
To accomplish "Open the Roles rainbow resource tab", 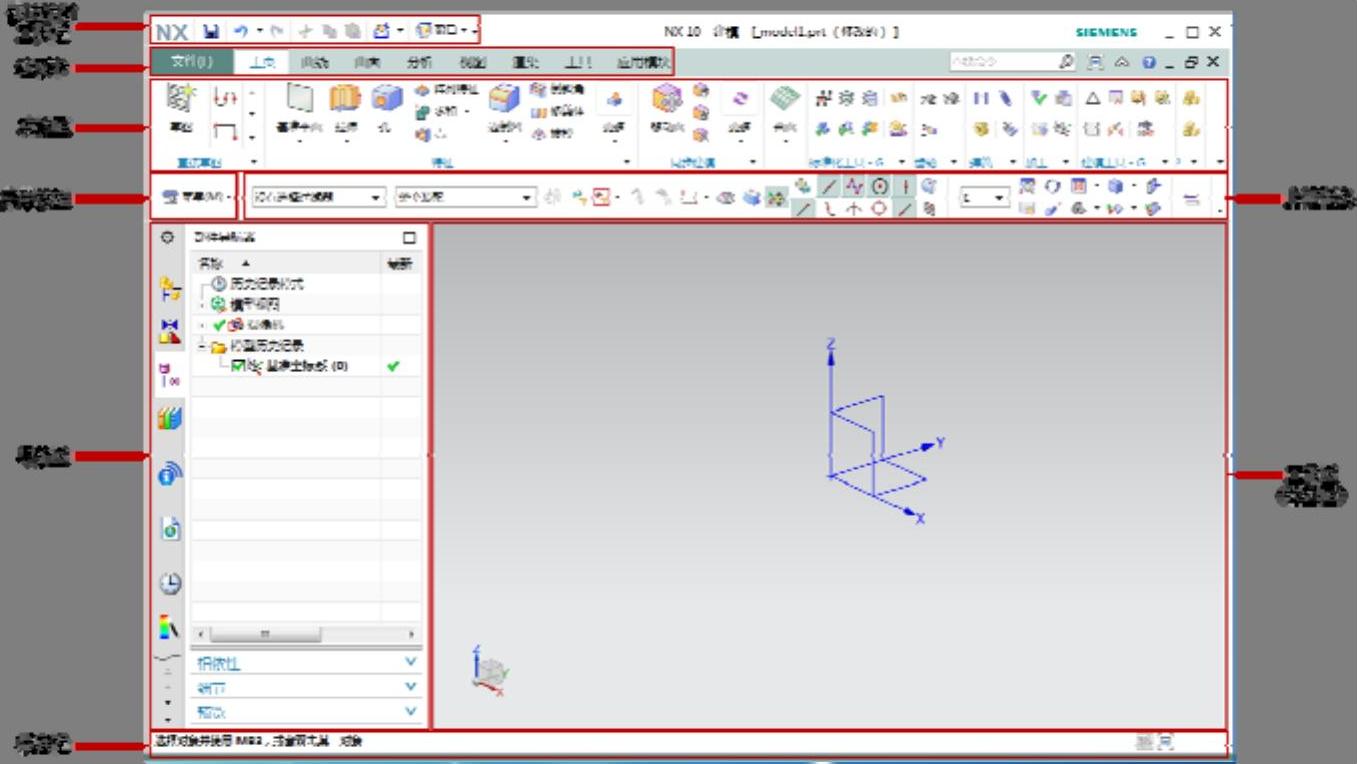I will (170, 628).
